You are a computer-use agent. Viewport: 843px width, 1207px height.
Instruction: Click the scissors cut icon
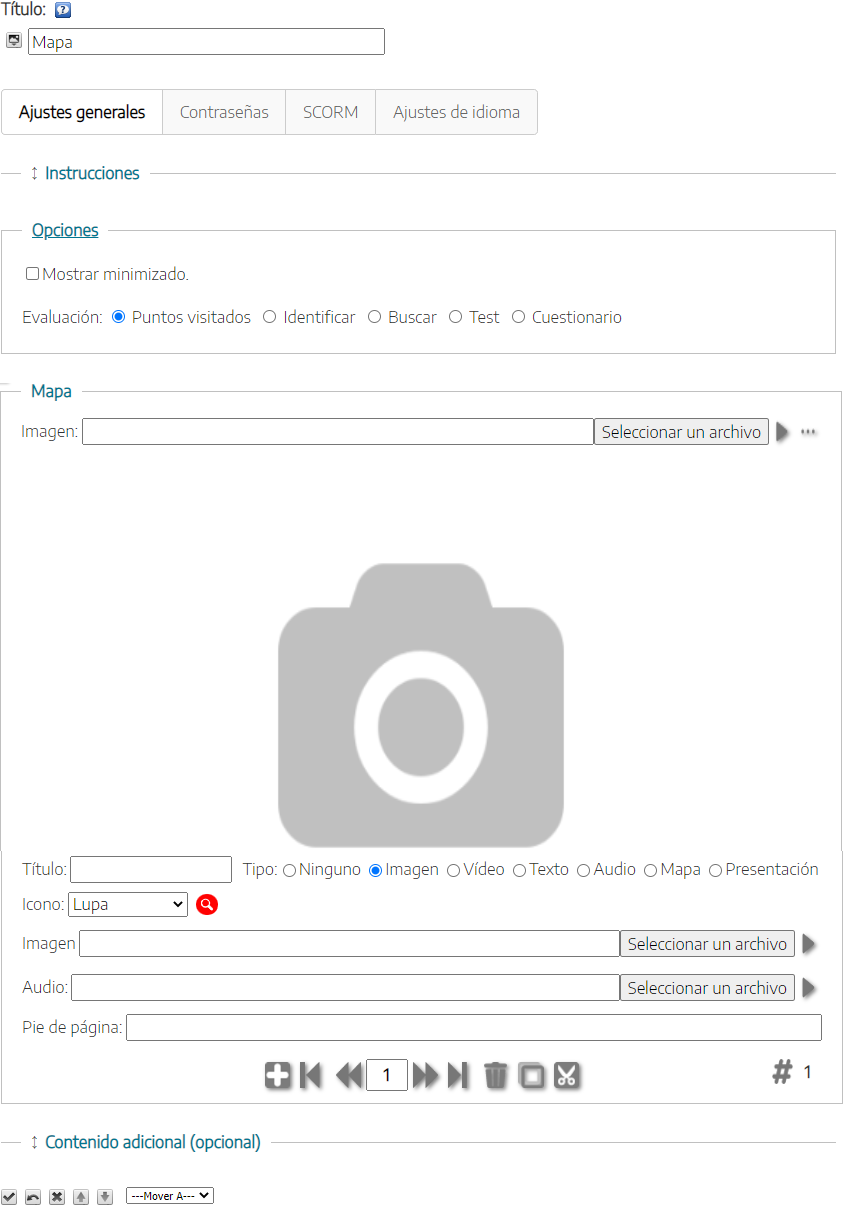coord(567,1075)
